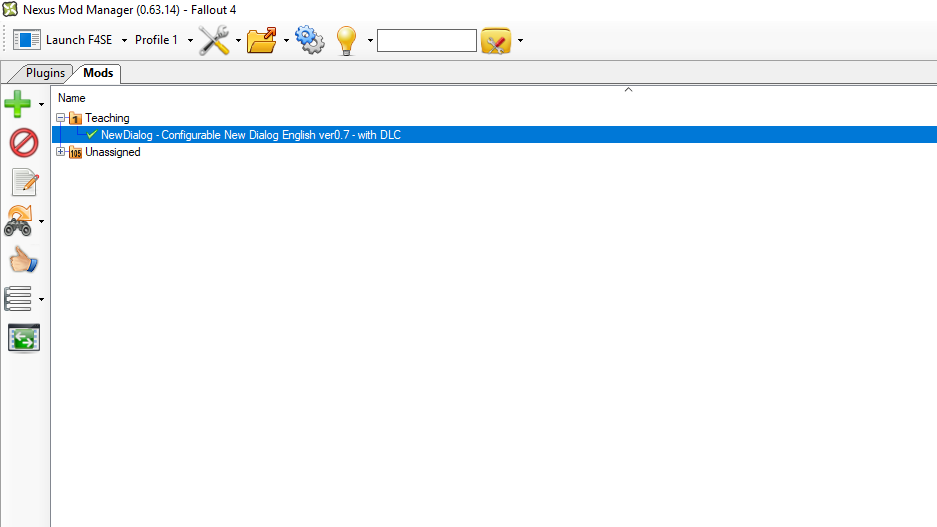The height and width of the screenshot is (527, 937).
Task: Open the check updates dropdown arrow
Action: tap(41, 222)
